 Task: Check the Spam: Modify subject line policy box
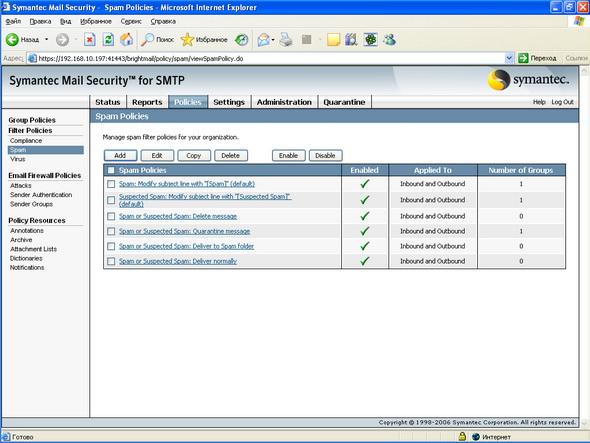[x=111, y=184]
